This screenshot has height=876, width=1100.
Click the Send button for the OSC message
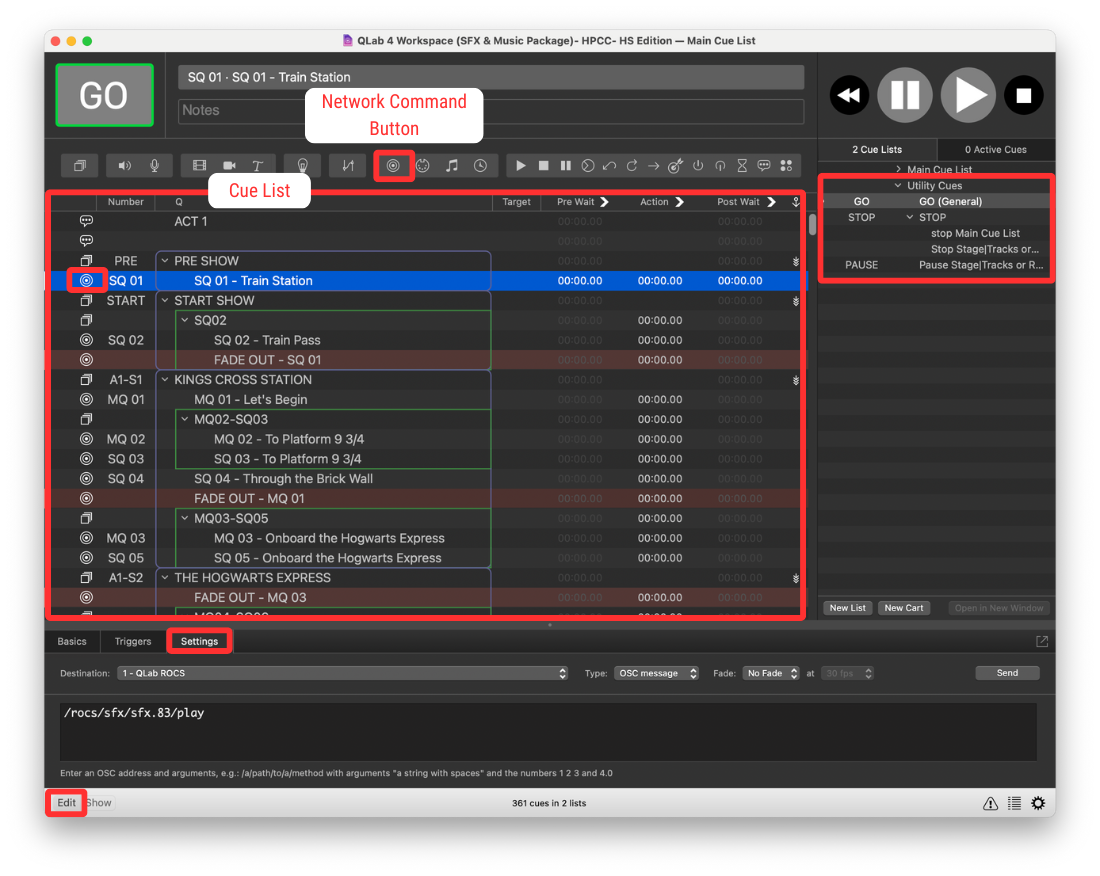(x=1007, y=672)
